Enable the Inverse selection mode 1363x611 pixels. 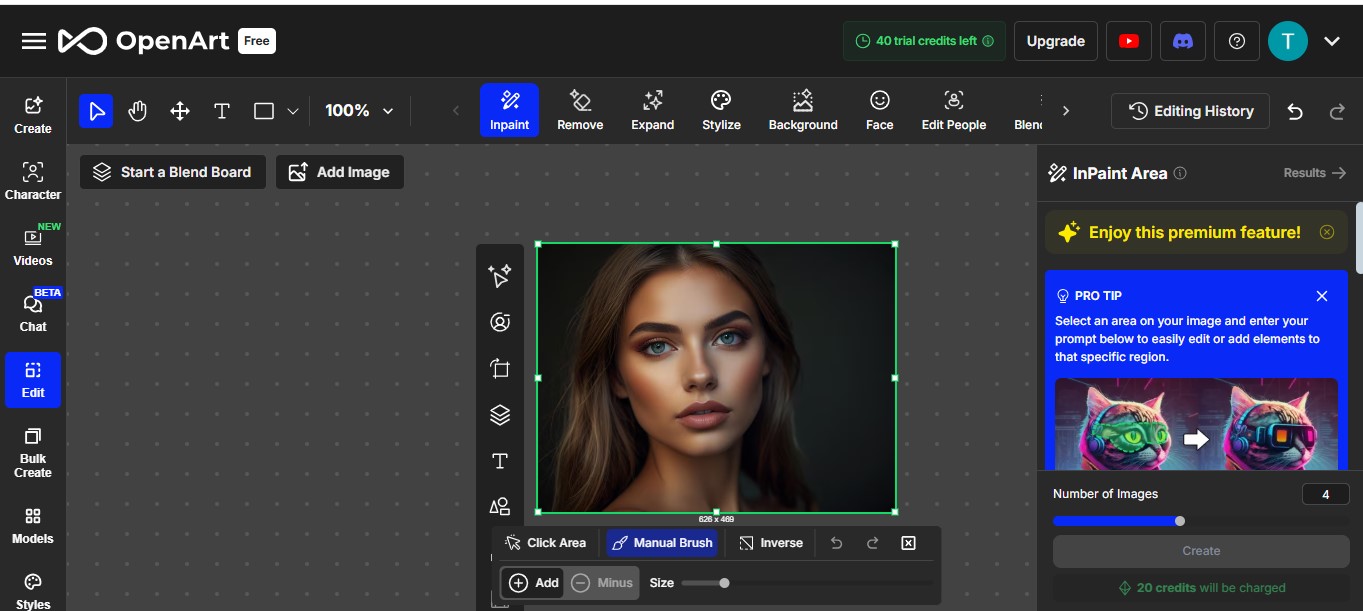pyautogui.click(x=771, y=542)
